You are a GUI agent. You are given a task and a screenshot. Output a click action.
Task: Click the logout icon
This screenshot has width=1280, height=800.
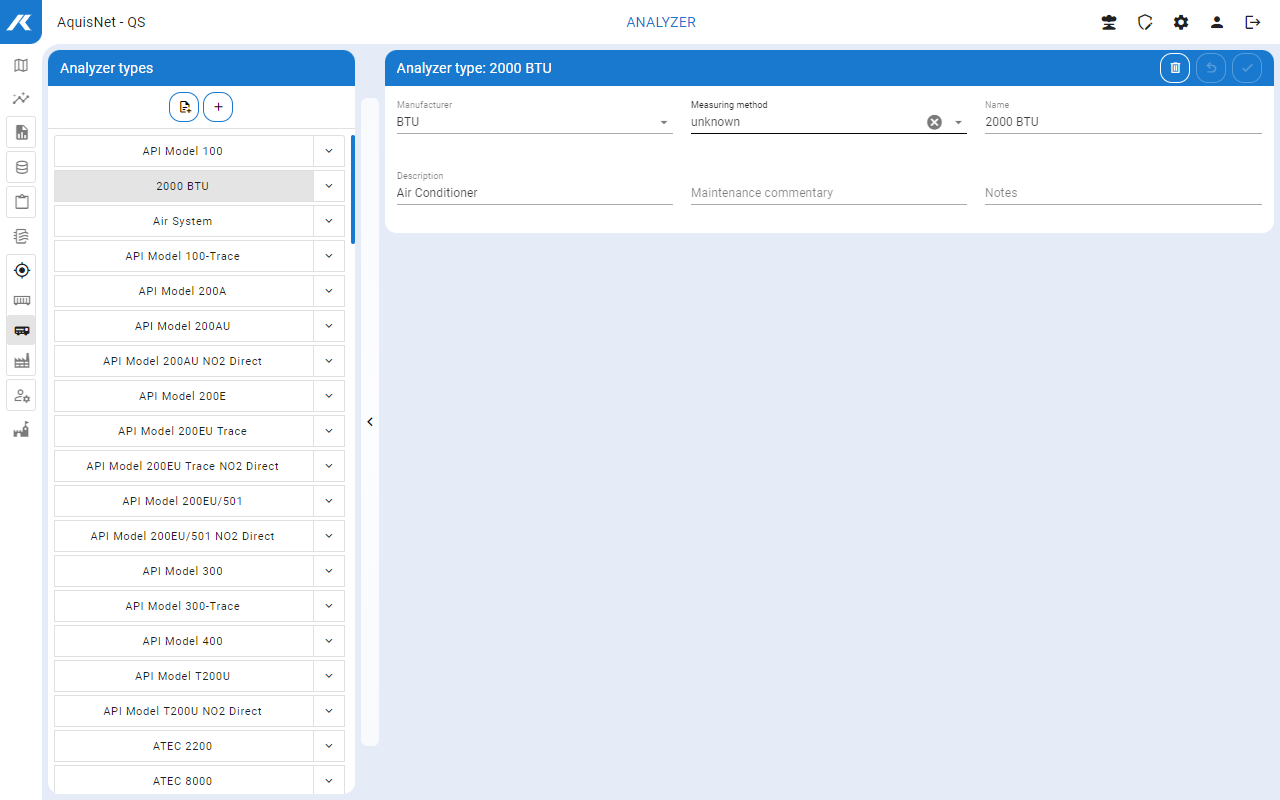[1253, 22]
